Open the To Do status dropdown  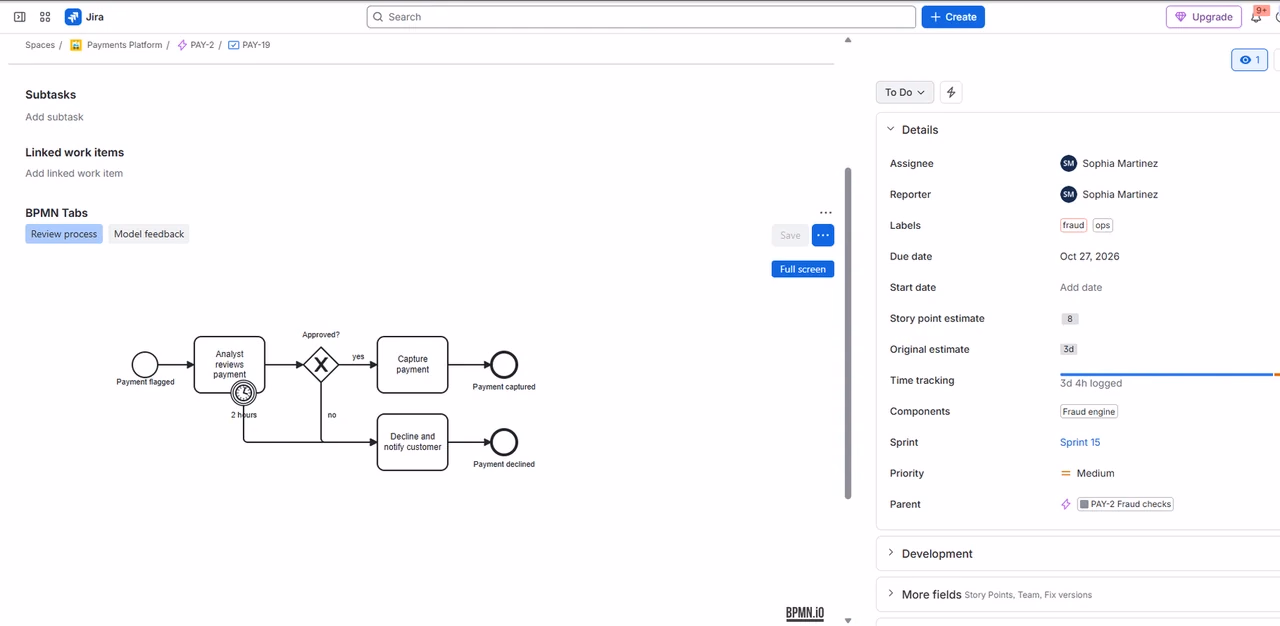[x=905, y=92]
